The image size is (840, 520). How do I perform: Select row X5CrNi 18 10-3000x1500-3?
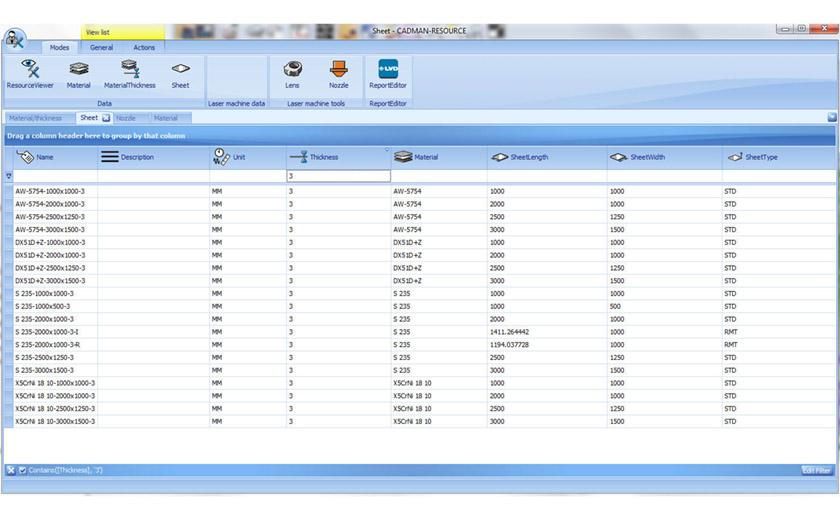(x=420, y=421)
